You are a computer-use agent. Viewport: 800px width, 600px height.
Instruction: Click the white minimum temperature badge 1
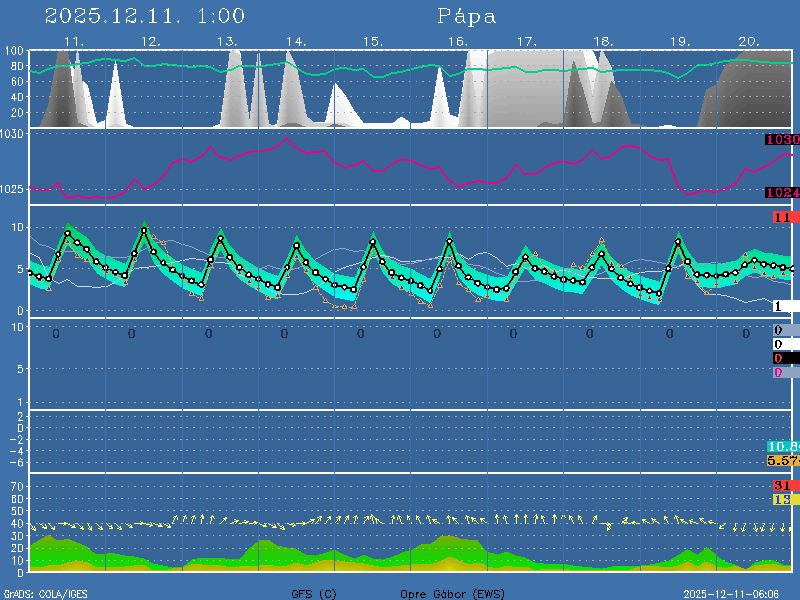(x=782, y=306)
